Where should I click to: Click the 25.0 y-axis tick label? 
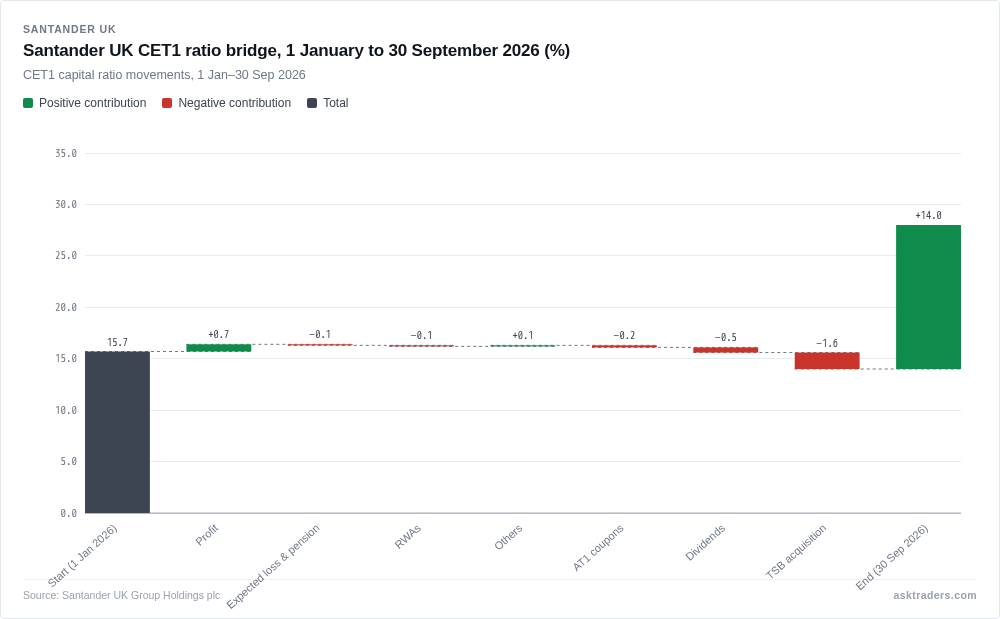(x=66, y=256)
